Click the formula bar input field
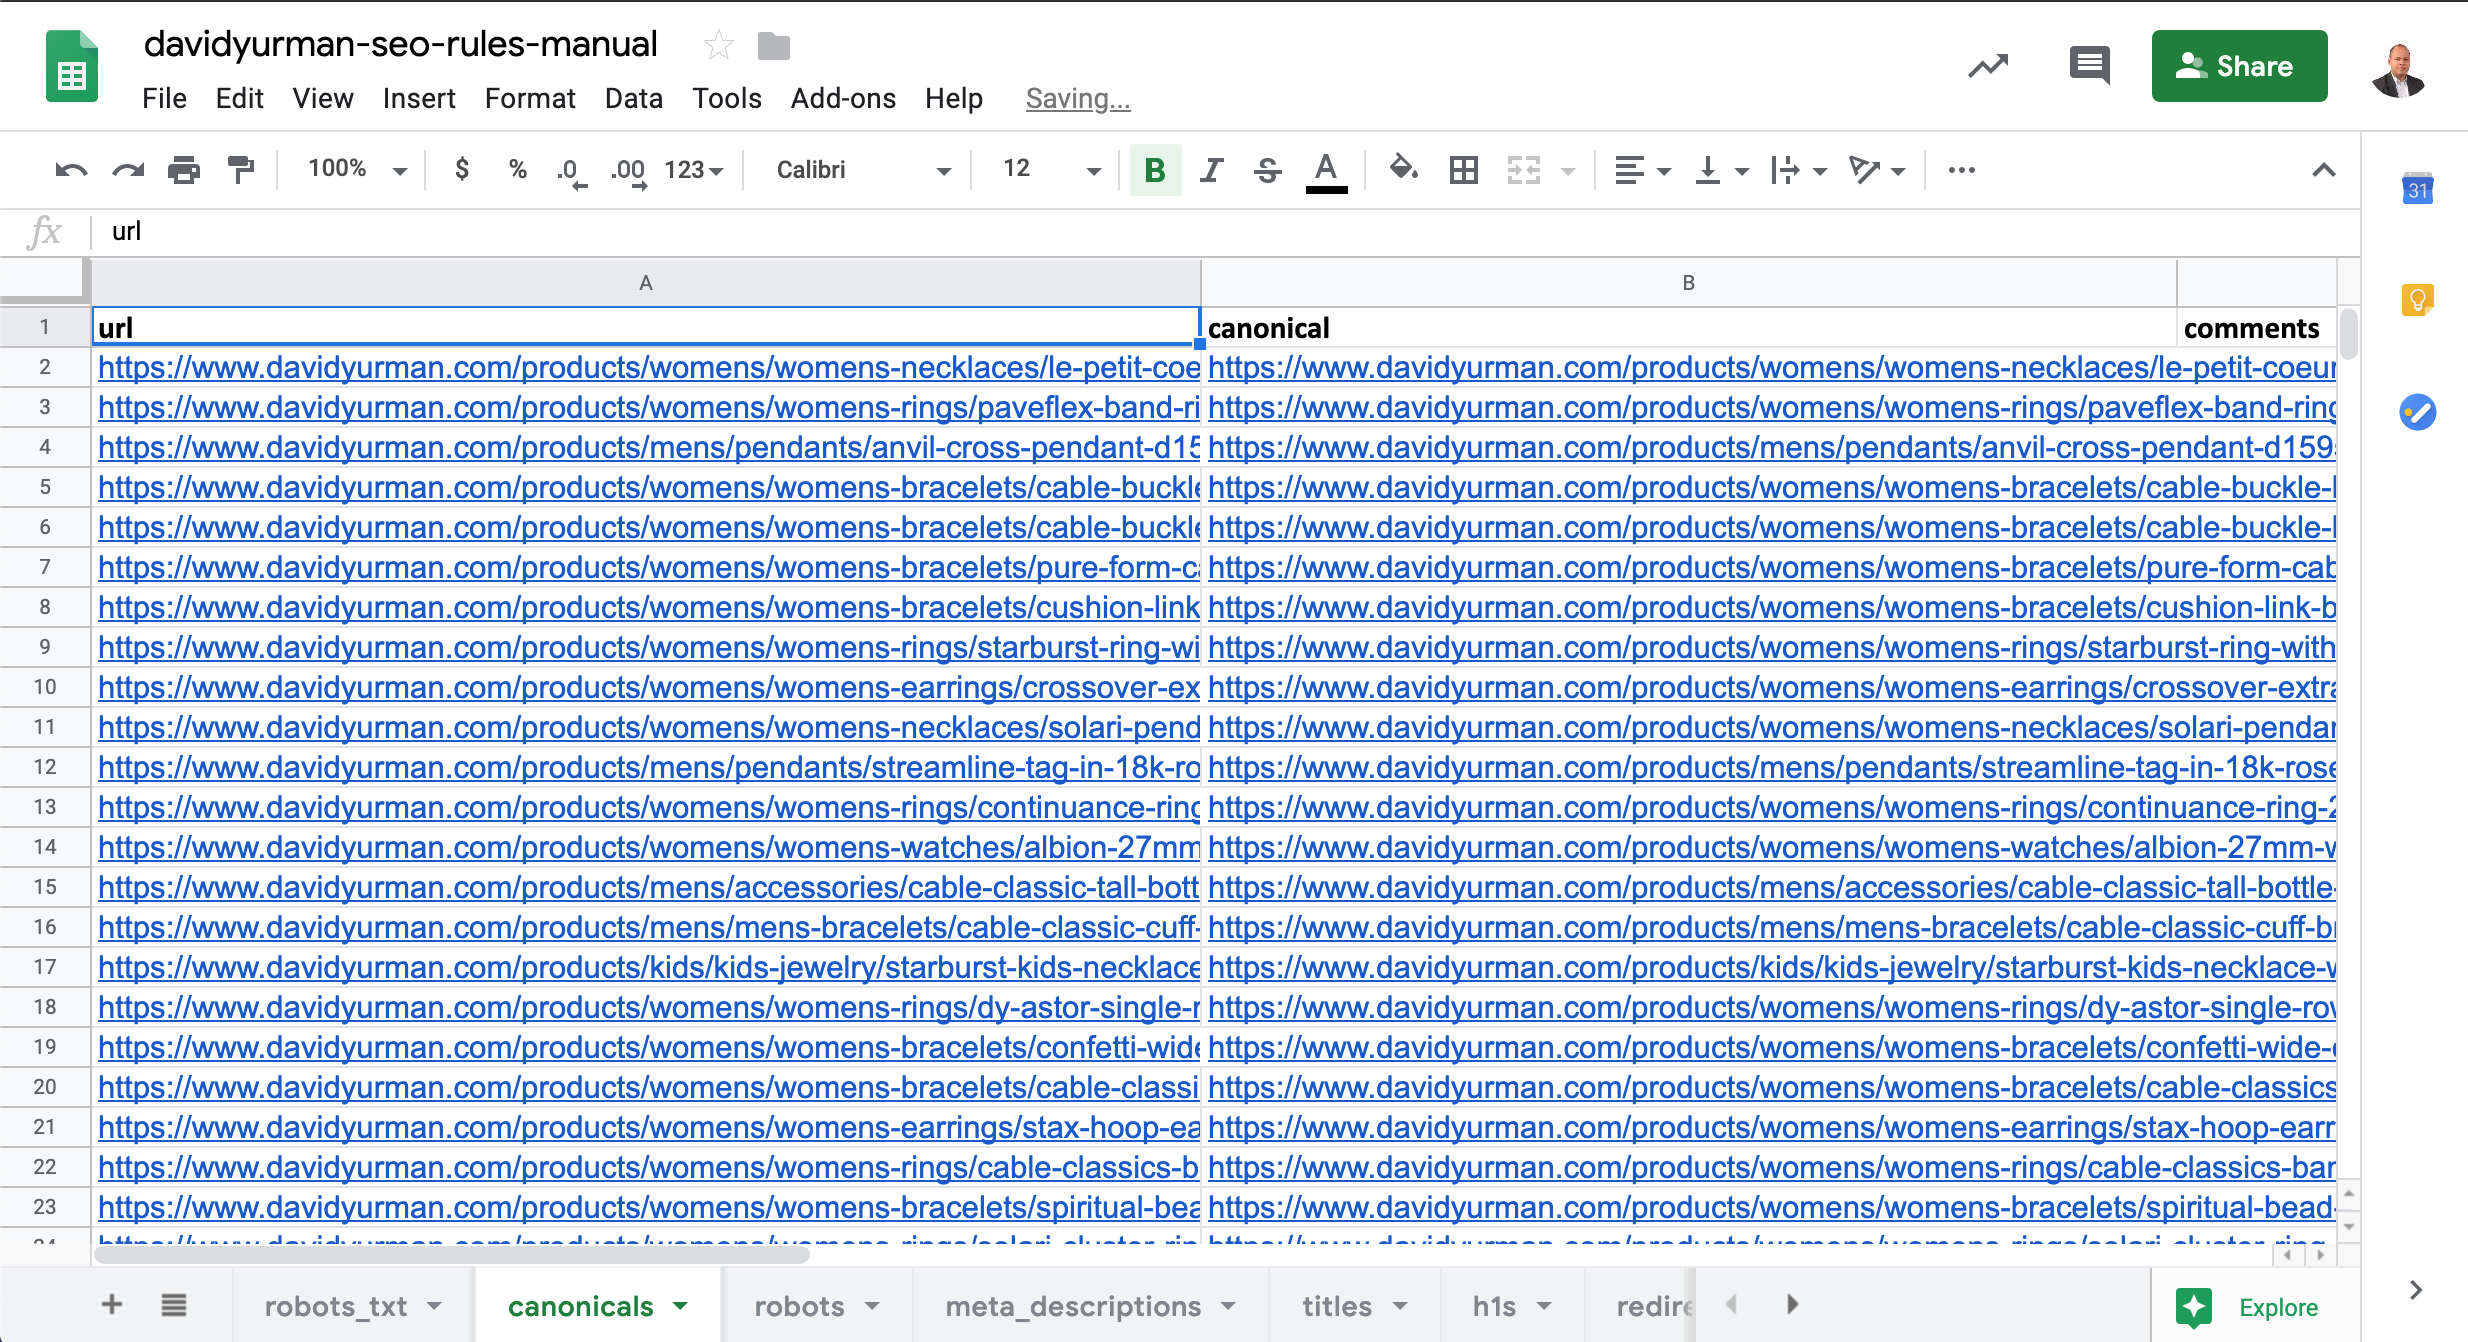This screenshot has width=2468, height=1342. 1200,232
